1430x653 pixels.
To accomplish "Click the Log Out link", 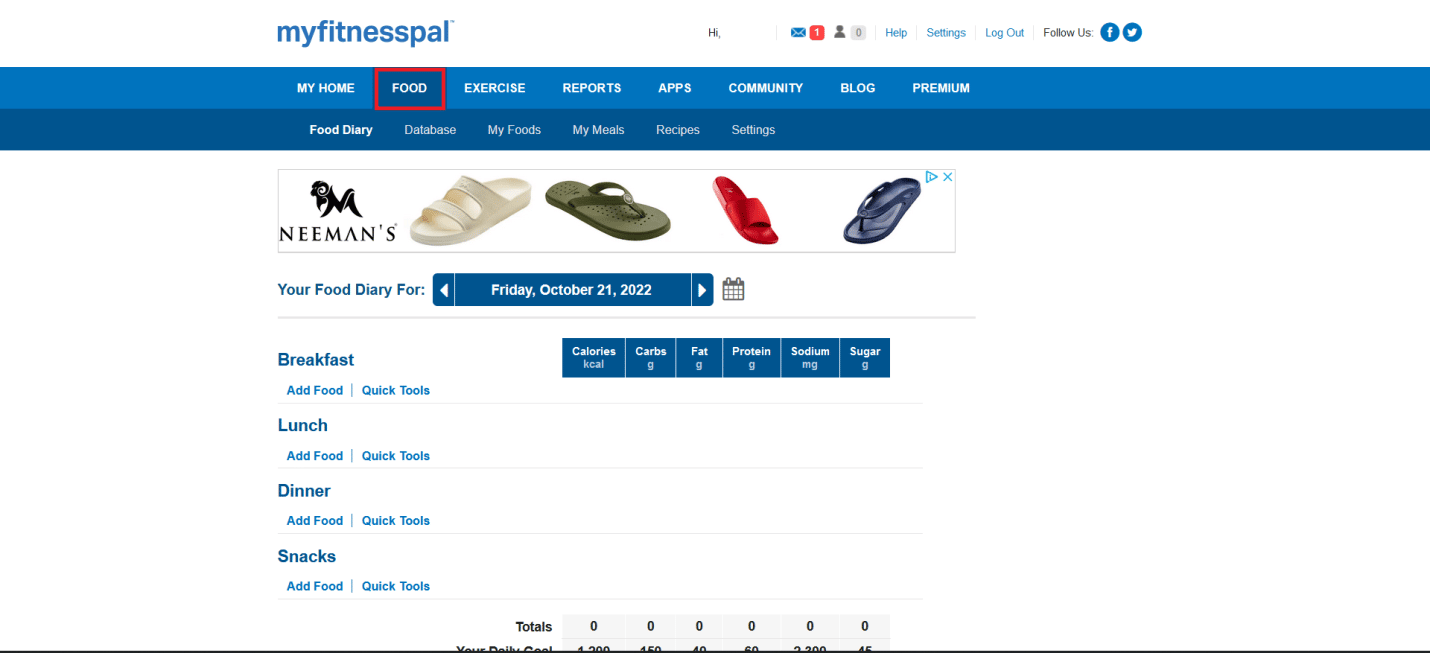I will coord(1005,33).
